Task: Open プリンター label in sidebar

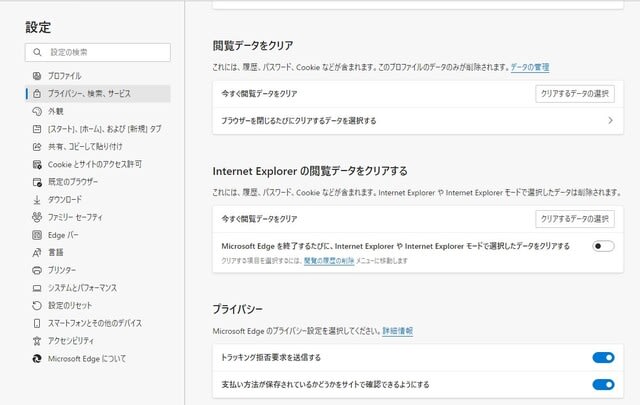Action: click(x=62, y=270)
